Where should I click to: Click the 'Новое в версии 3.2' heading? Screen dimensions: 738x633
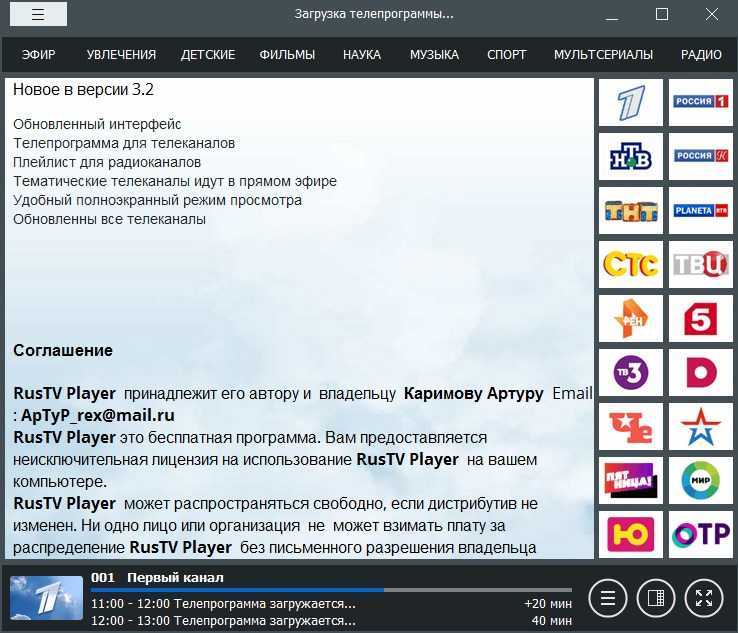pos(83,89)
